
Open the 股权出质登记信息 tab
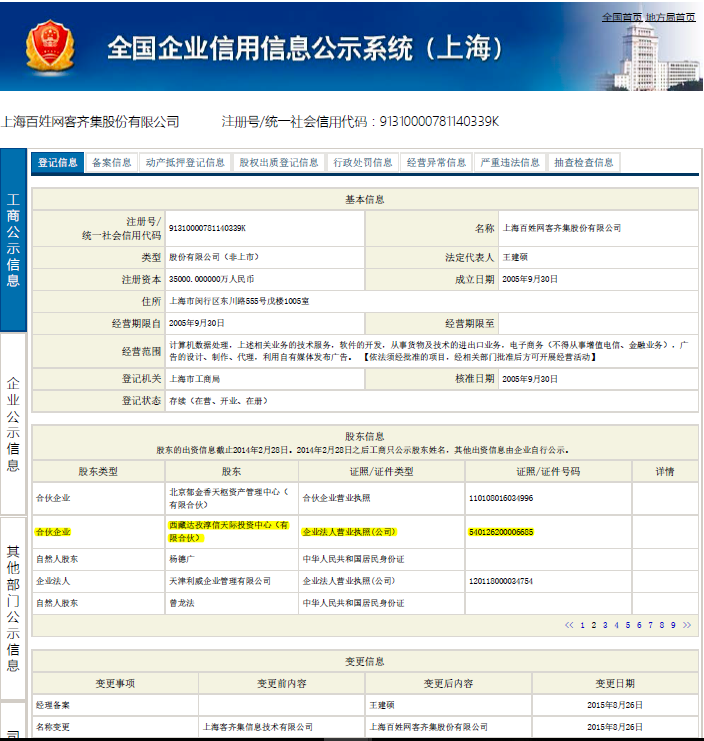point(279,163)
